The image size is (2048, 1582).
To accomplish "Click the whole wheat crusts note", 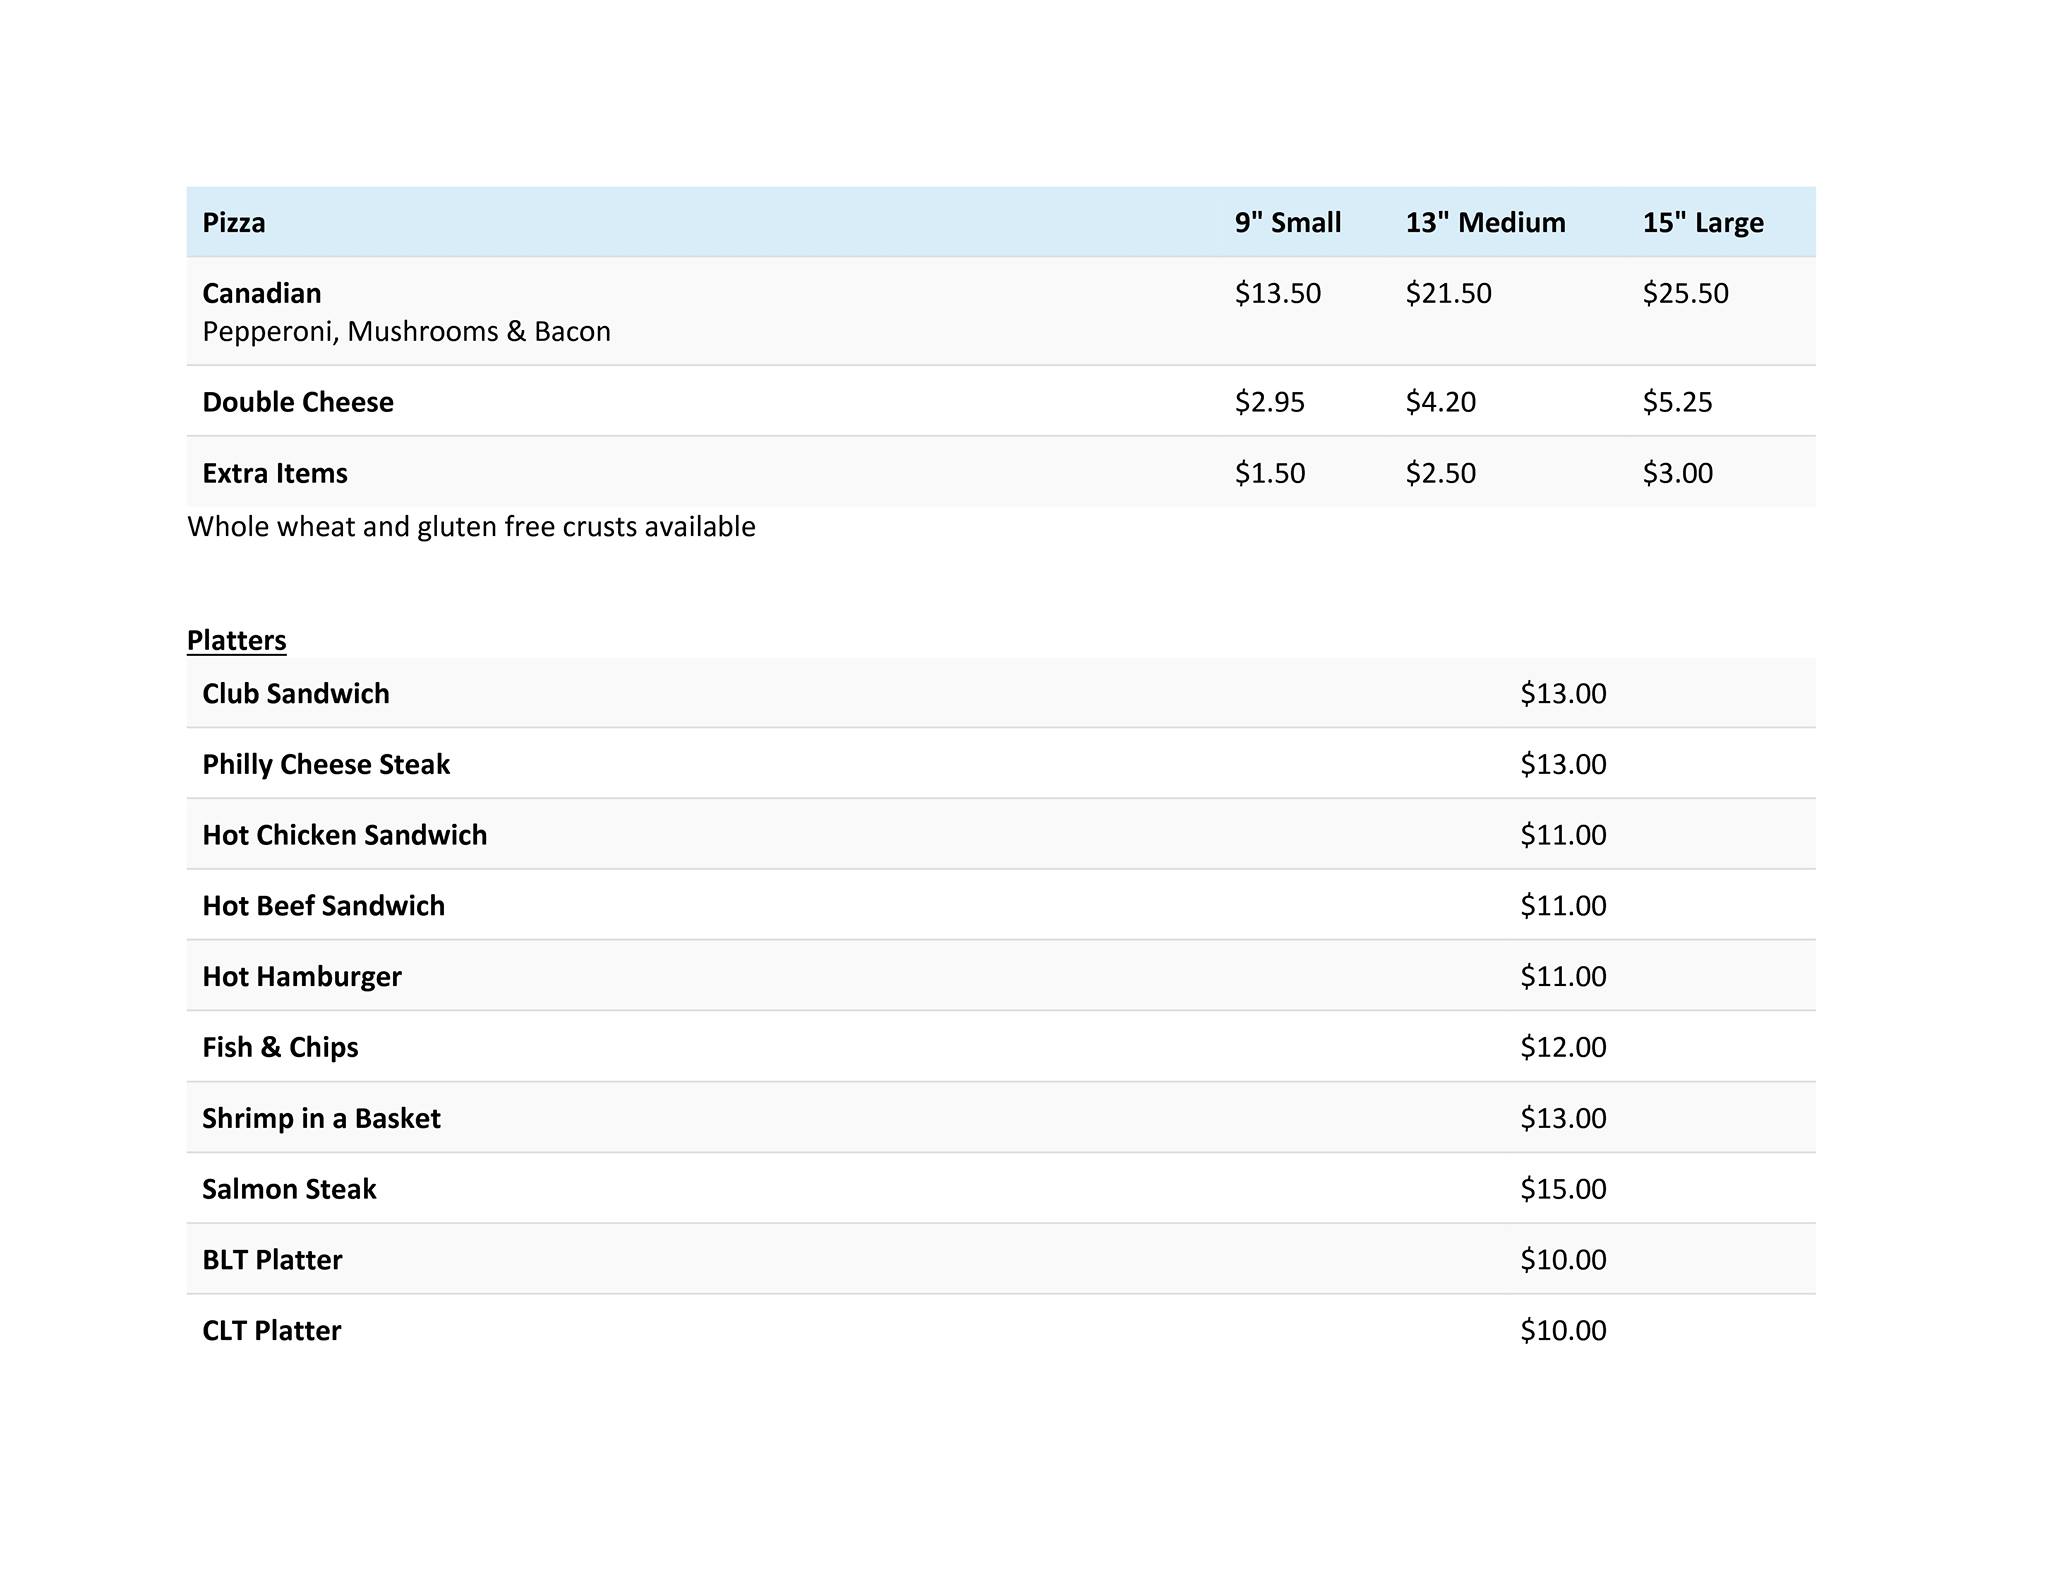I will click(x=471, y=527).
